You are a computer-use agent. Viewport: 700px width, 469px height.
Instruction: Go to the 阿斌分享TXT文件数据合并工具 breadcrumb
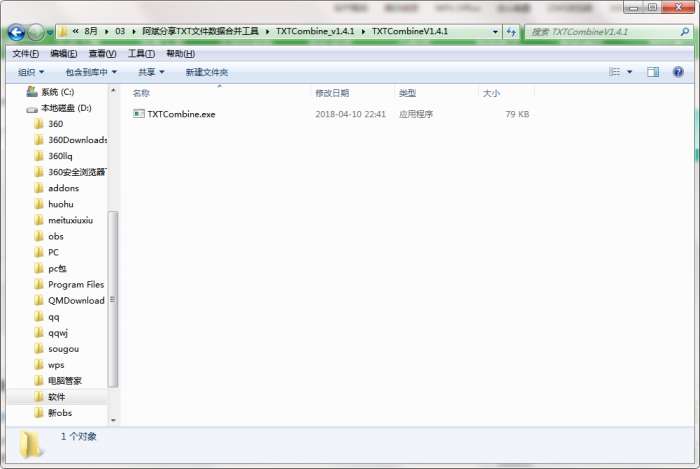[x=200, y=31]
